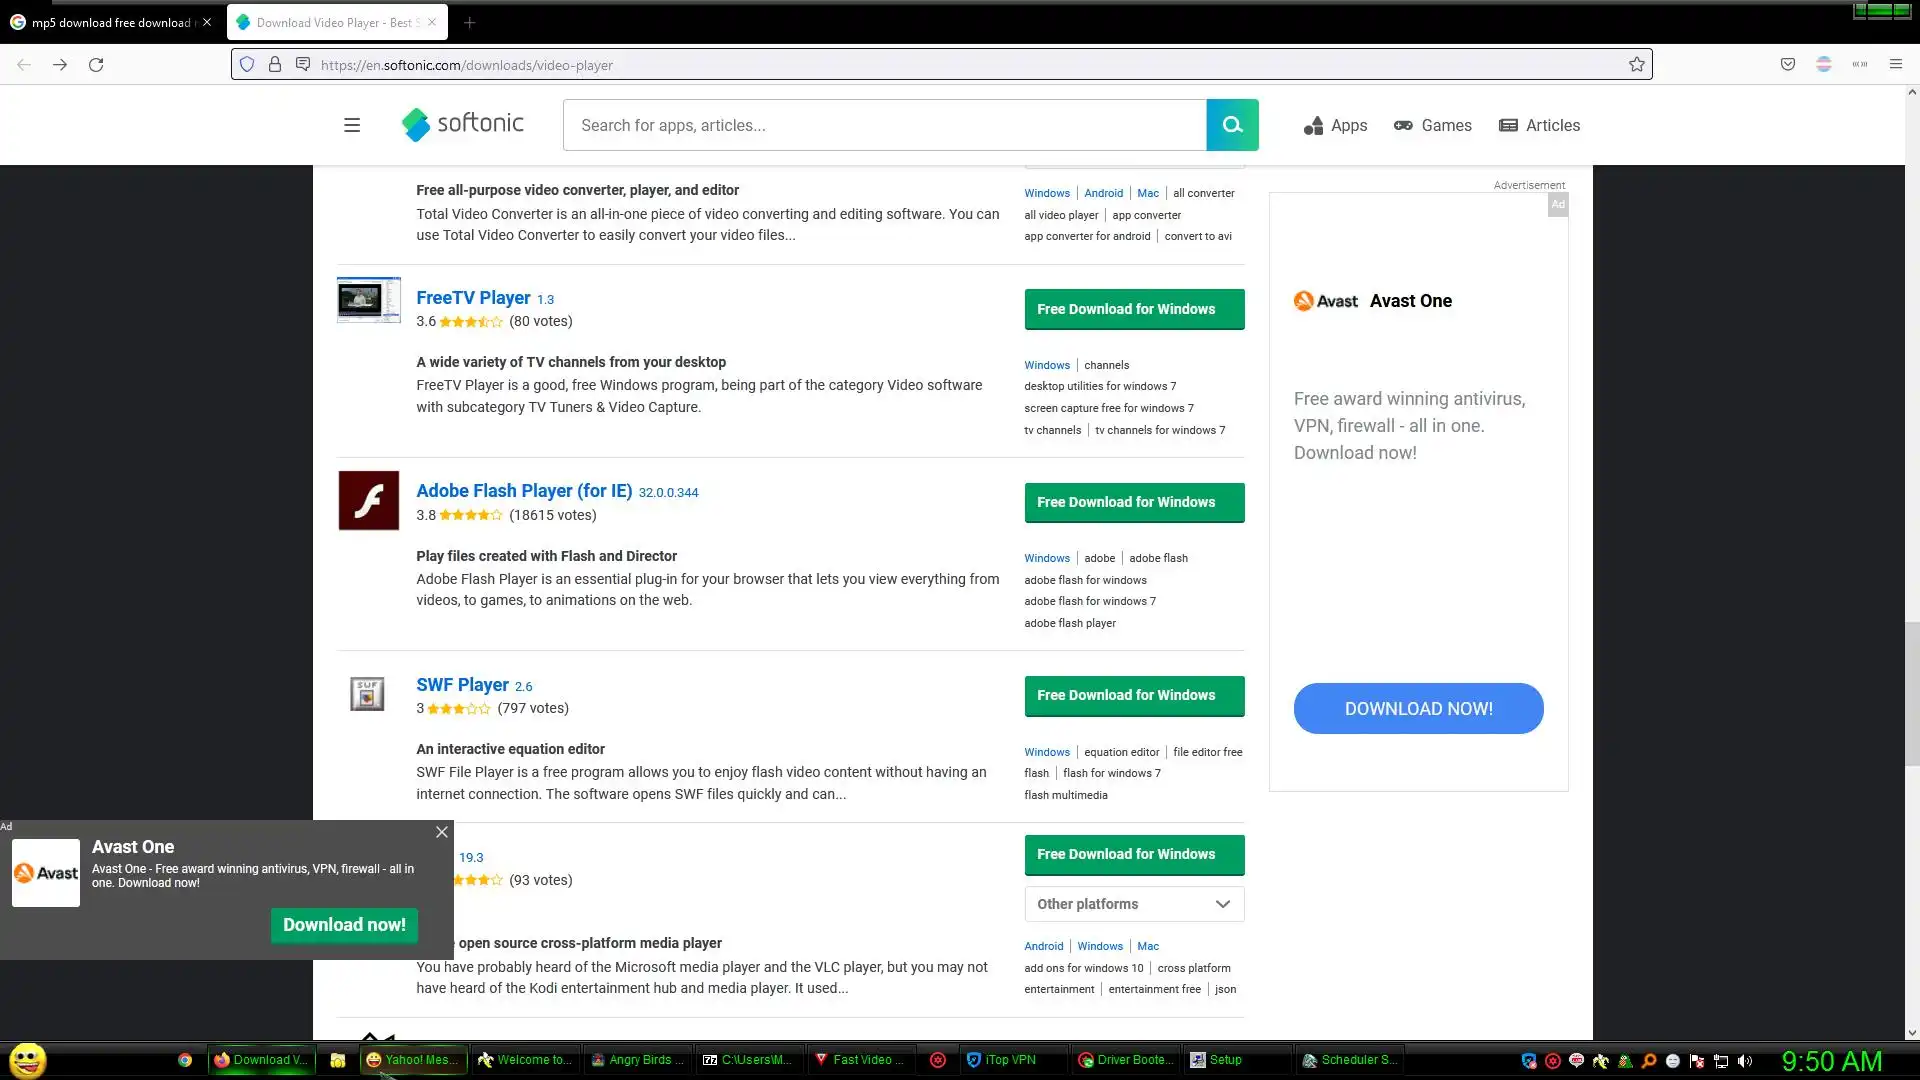Reload the current page

96,65
